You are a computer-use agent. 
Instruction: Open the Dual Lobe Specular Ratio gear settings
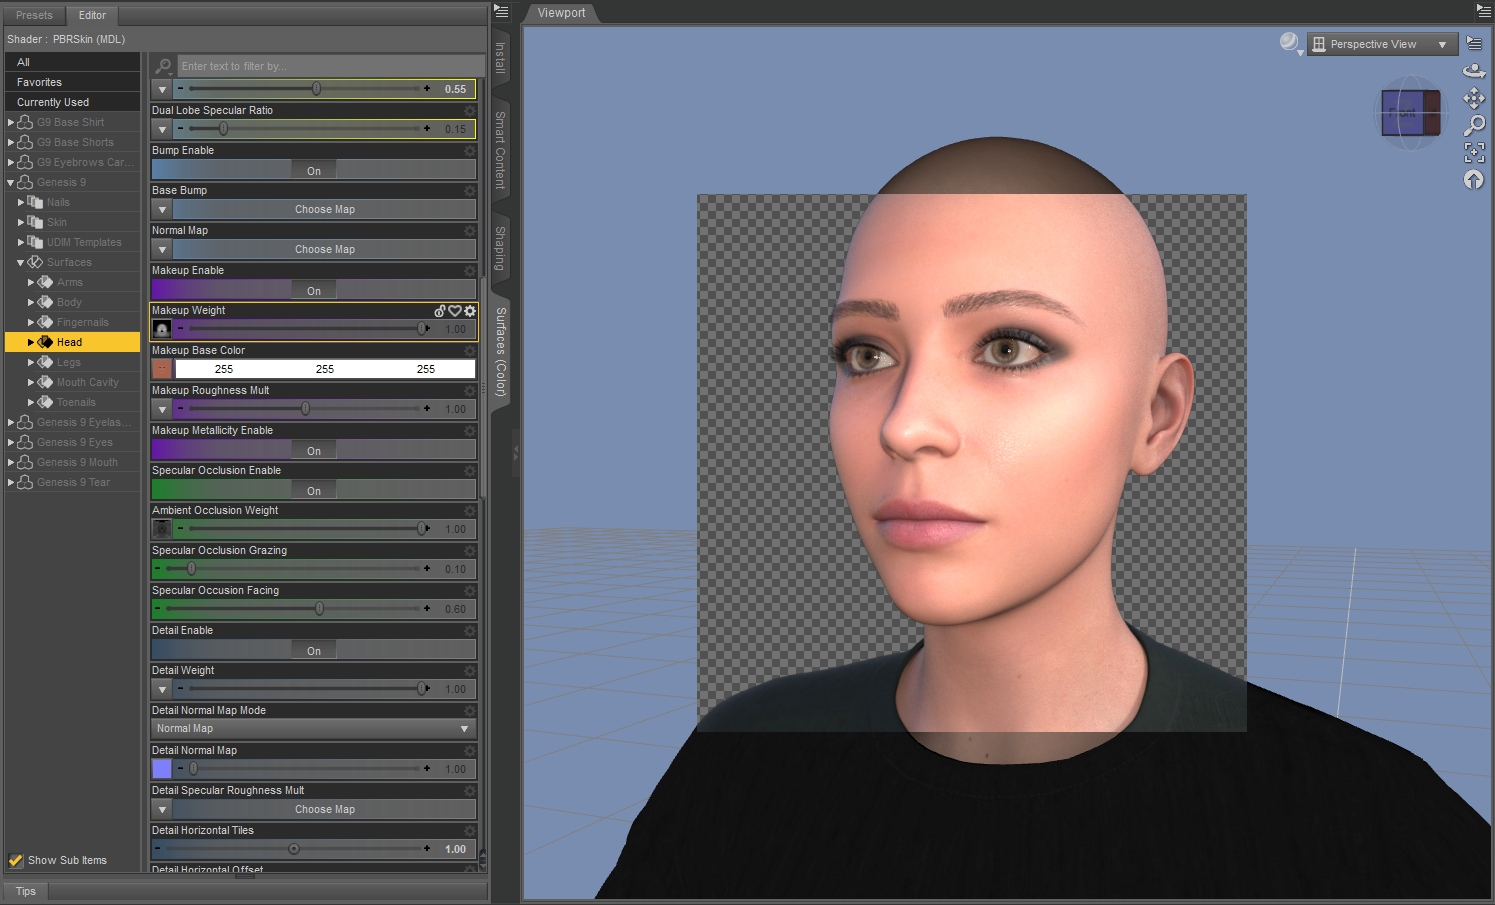tap(470, 111)
